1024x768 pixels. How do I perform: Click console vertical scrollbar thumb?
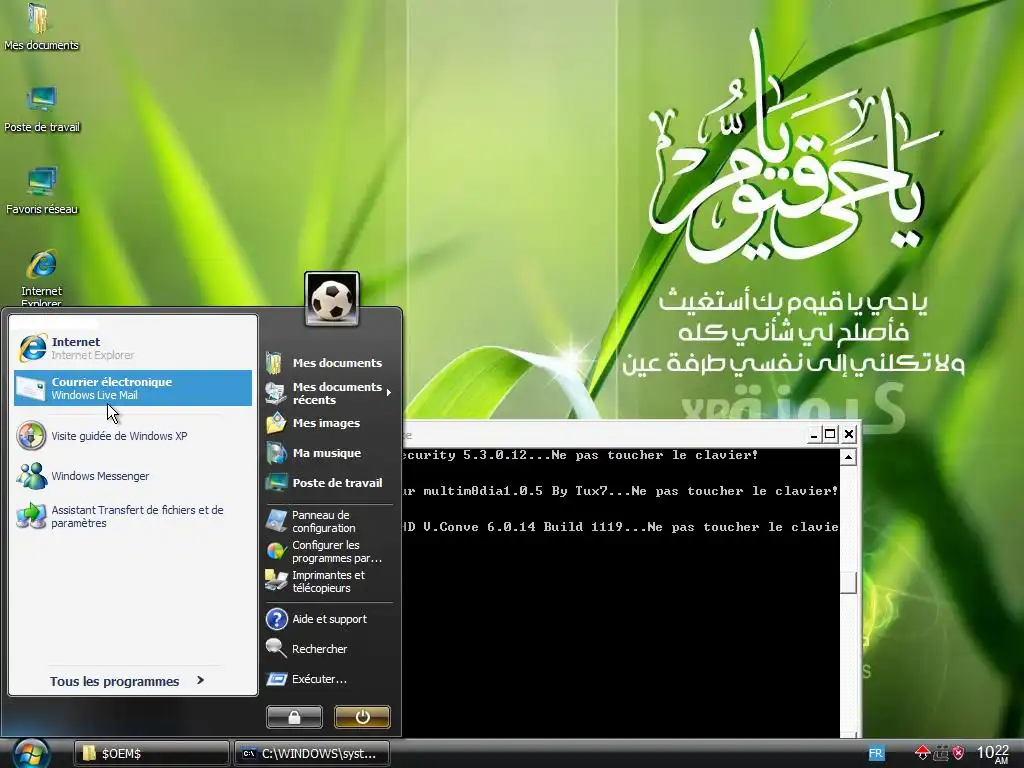(x=848, y=583)
